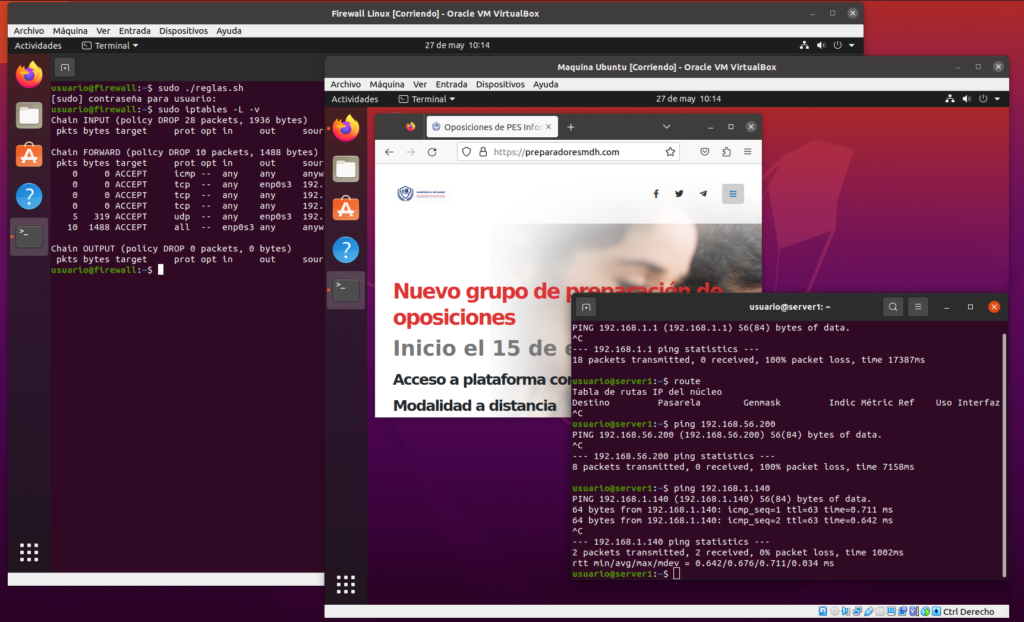1024x622 pixels.
Task: Open clock calendar in Firewall Linux
Action: [x=457, y=45]
